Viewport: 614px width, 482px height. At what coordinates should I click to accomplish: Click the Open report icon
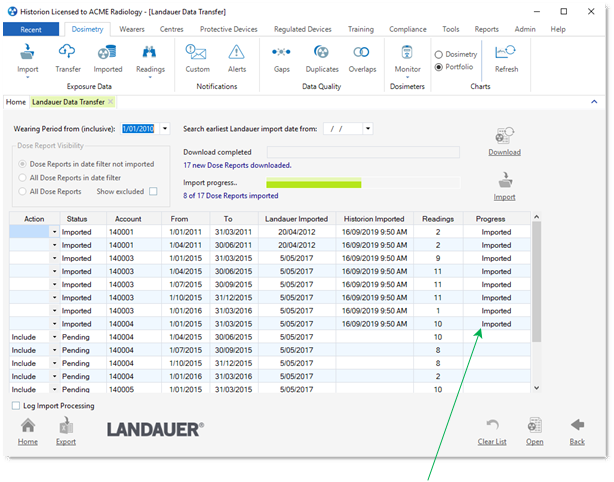535,425
